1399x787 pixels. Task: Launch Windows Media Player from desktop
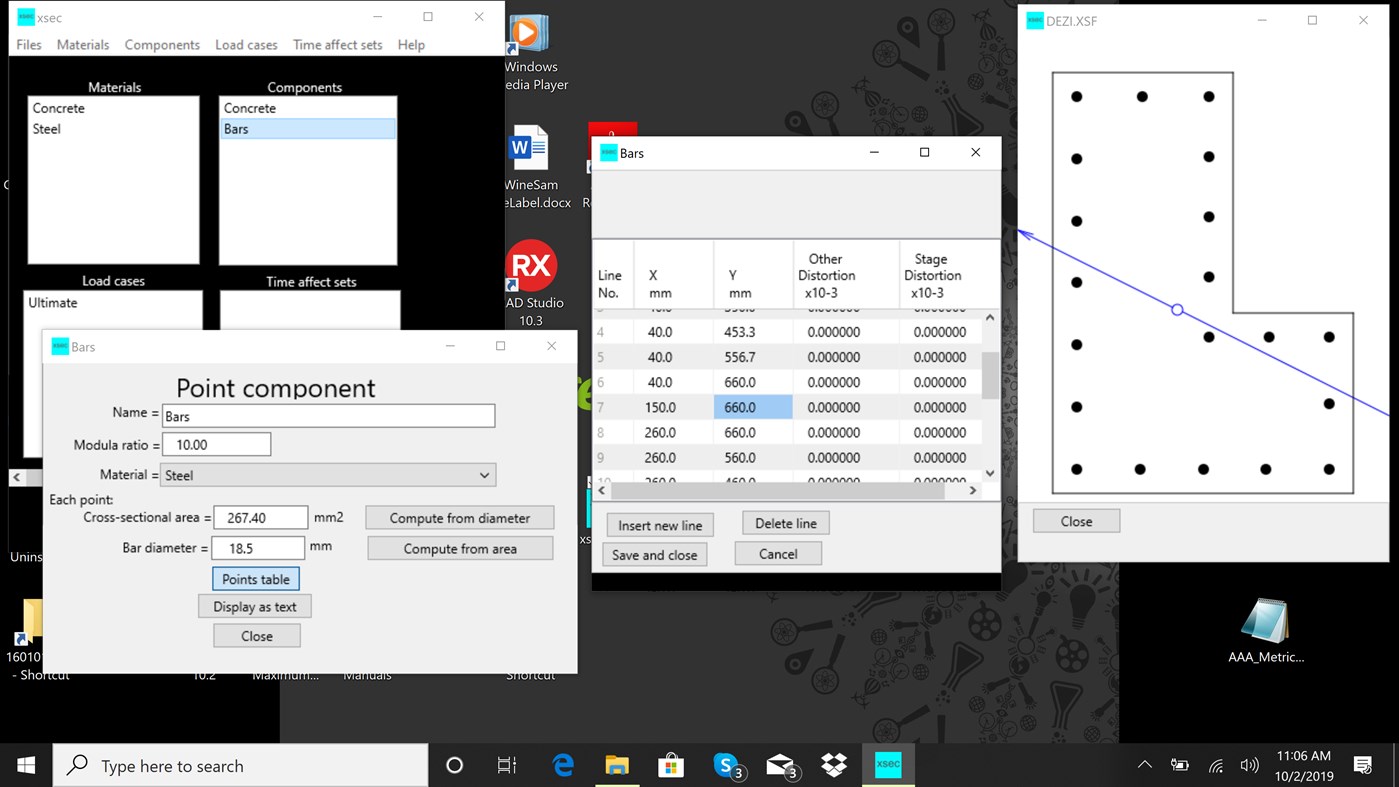(x=529, y=30)
